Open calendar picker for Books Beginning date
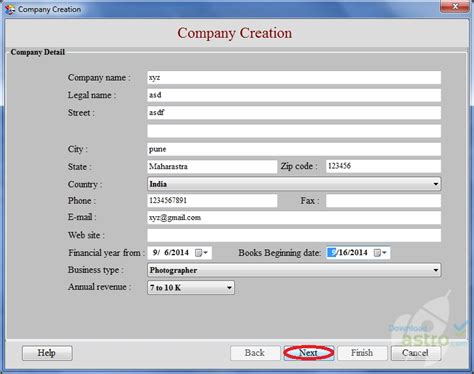 click(x=380, y=253)
